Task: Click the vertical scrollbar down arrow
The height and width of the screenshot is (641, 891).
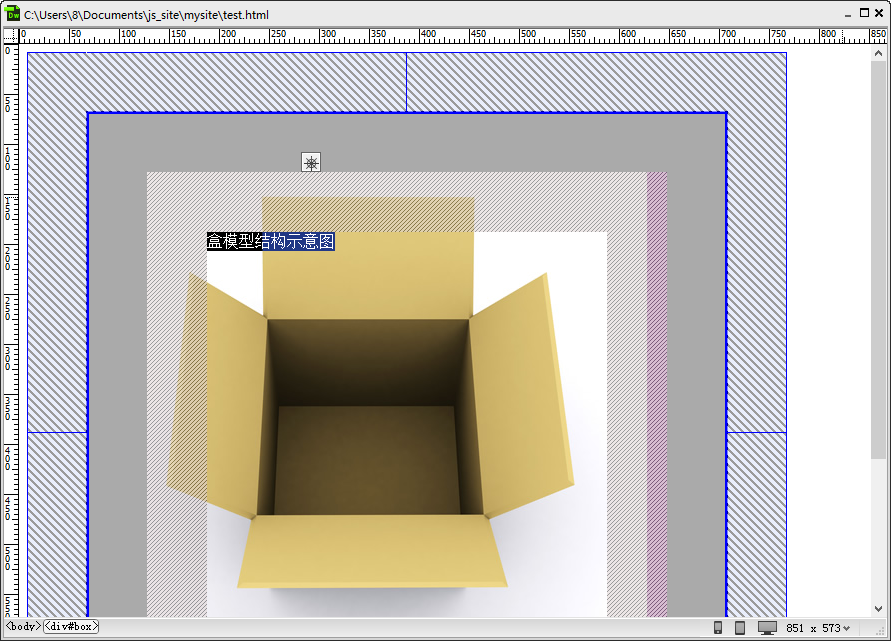Action: [x=878, y=609]
